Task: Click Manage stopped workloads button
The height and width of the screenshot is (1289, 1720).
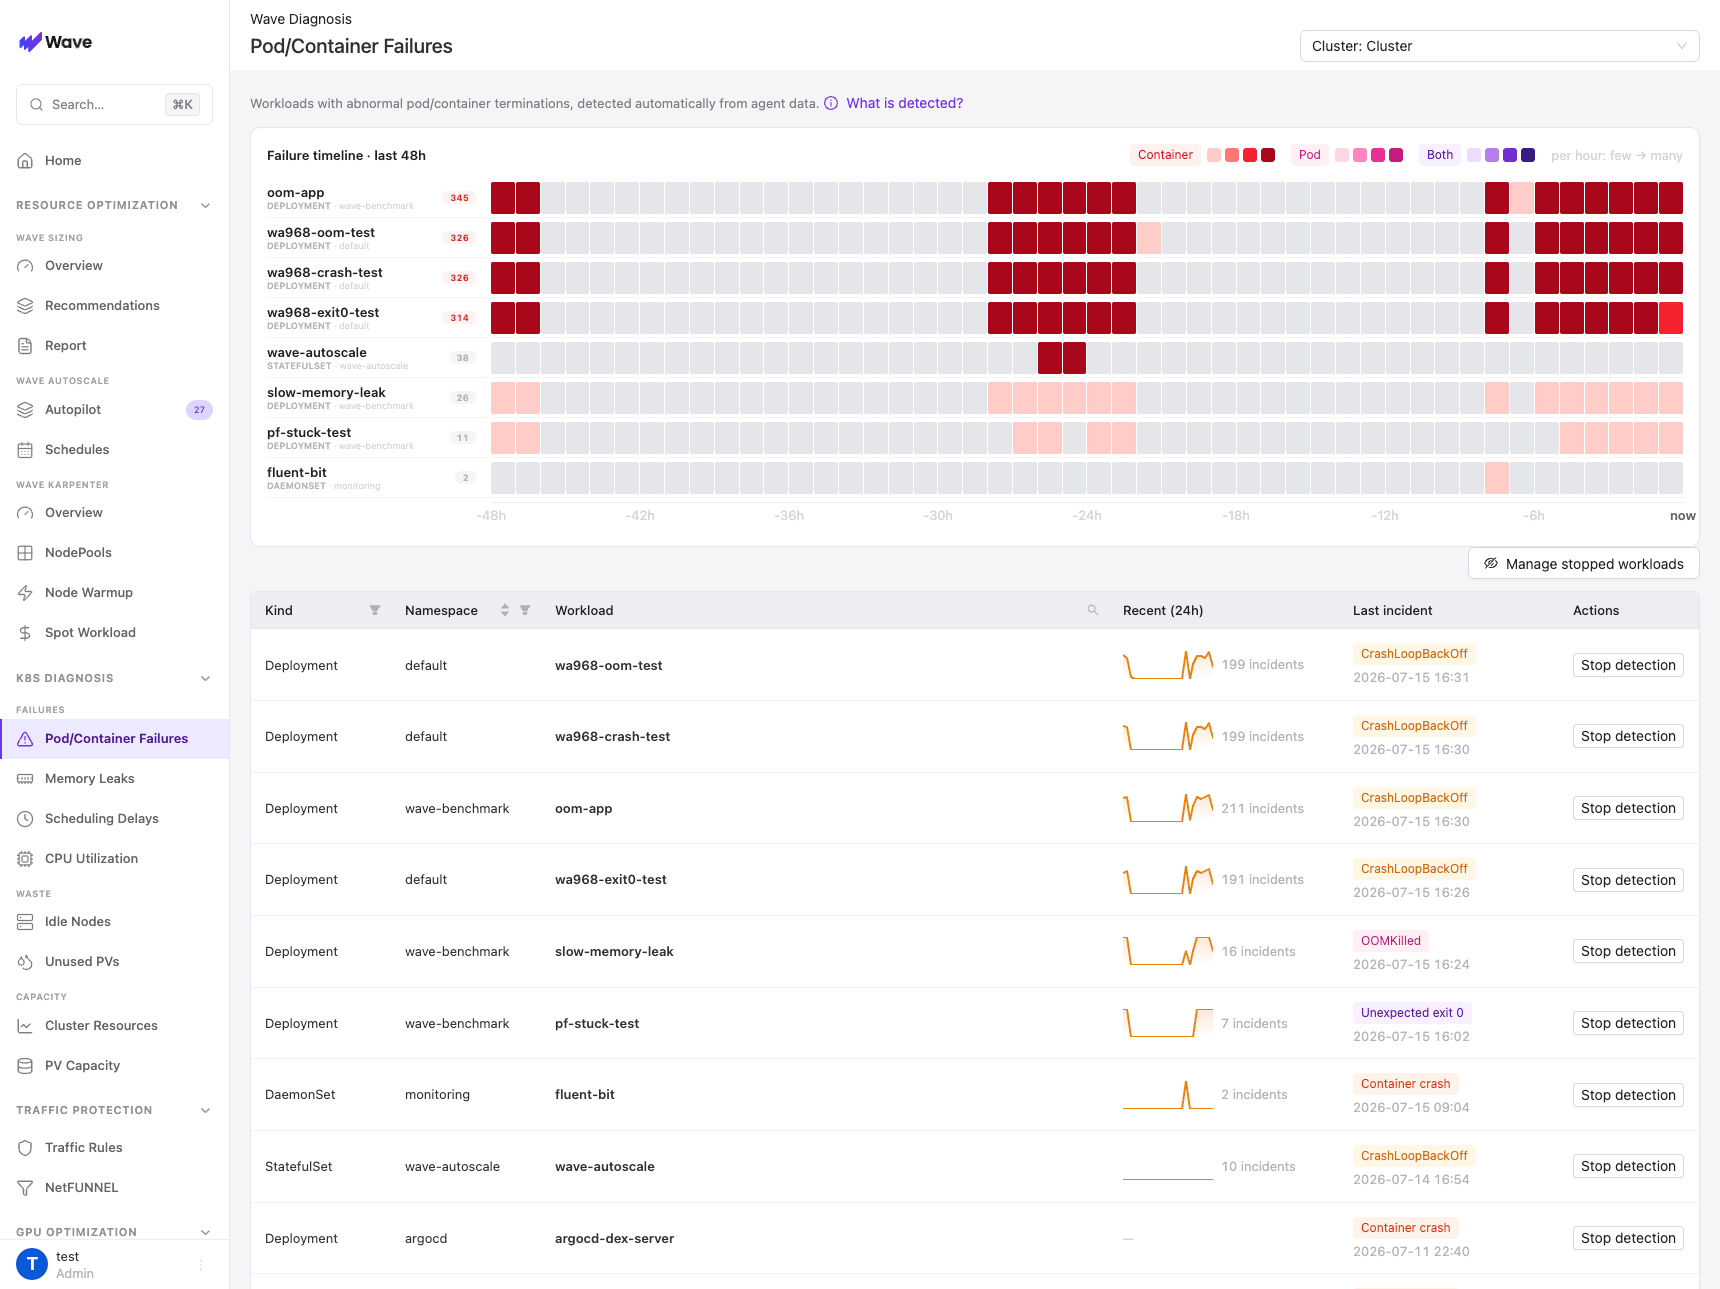Action: (1584, 564)
